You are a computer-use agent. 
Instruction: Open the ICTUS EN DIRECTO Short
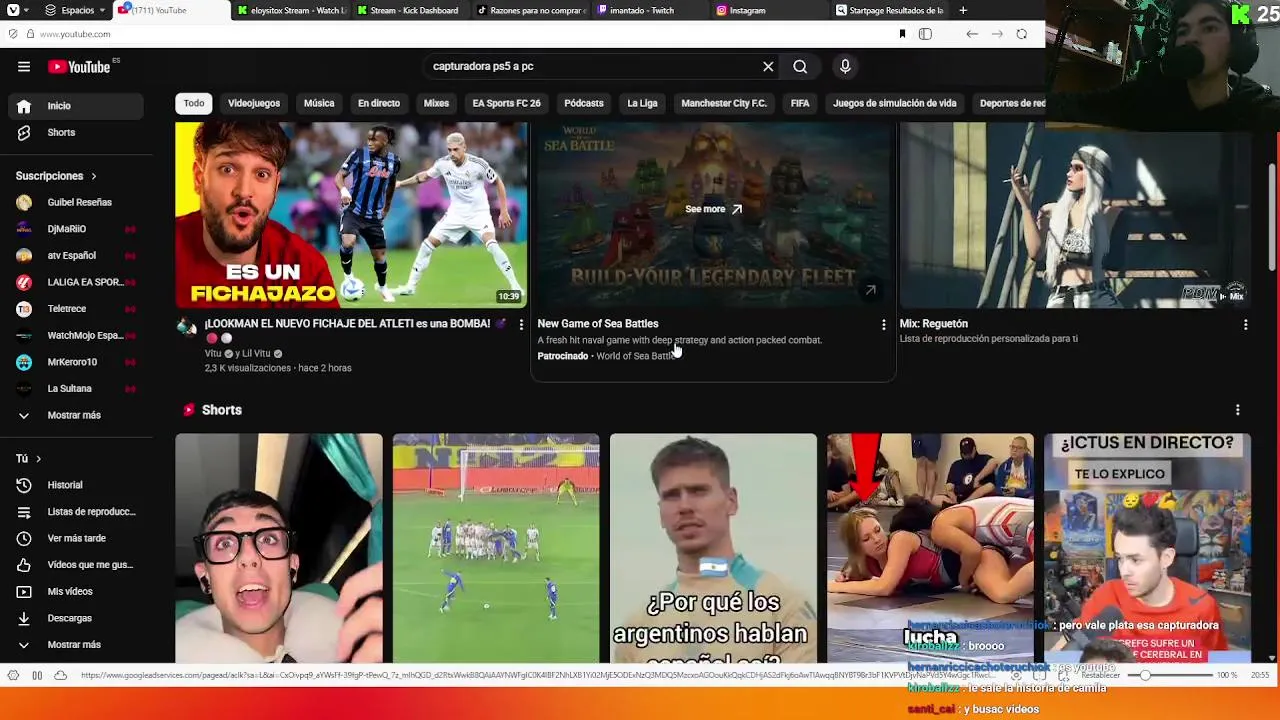[x=1147, y=548]
